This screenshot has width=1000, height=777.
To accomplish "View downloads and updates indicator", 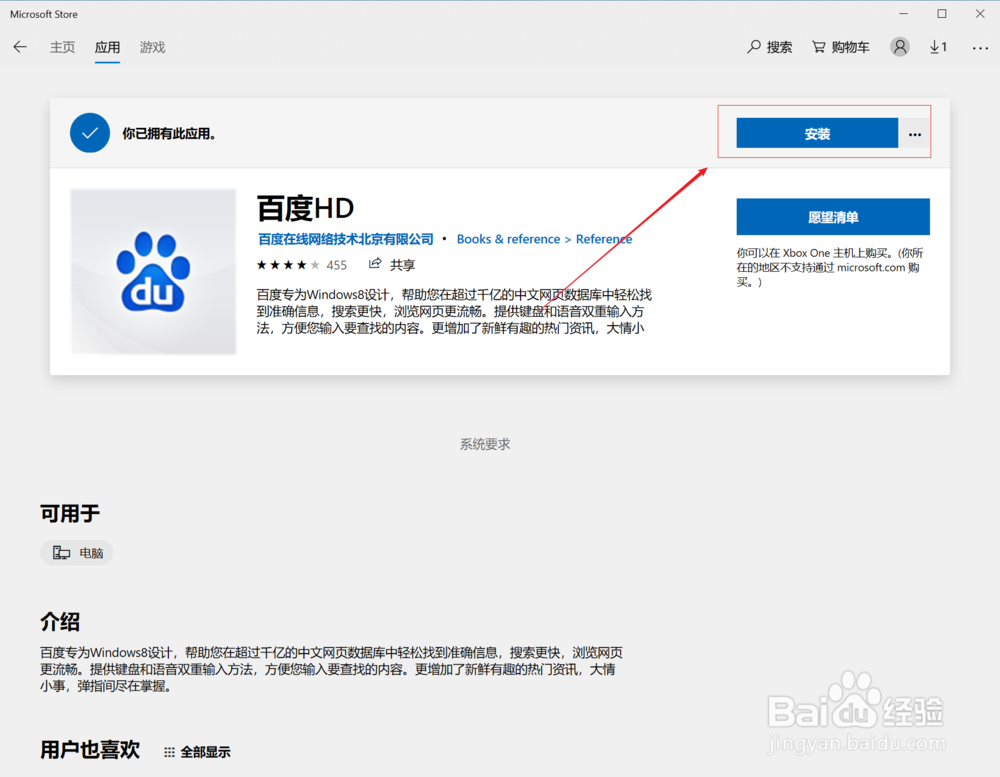I will pos(938,47).
